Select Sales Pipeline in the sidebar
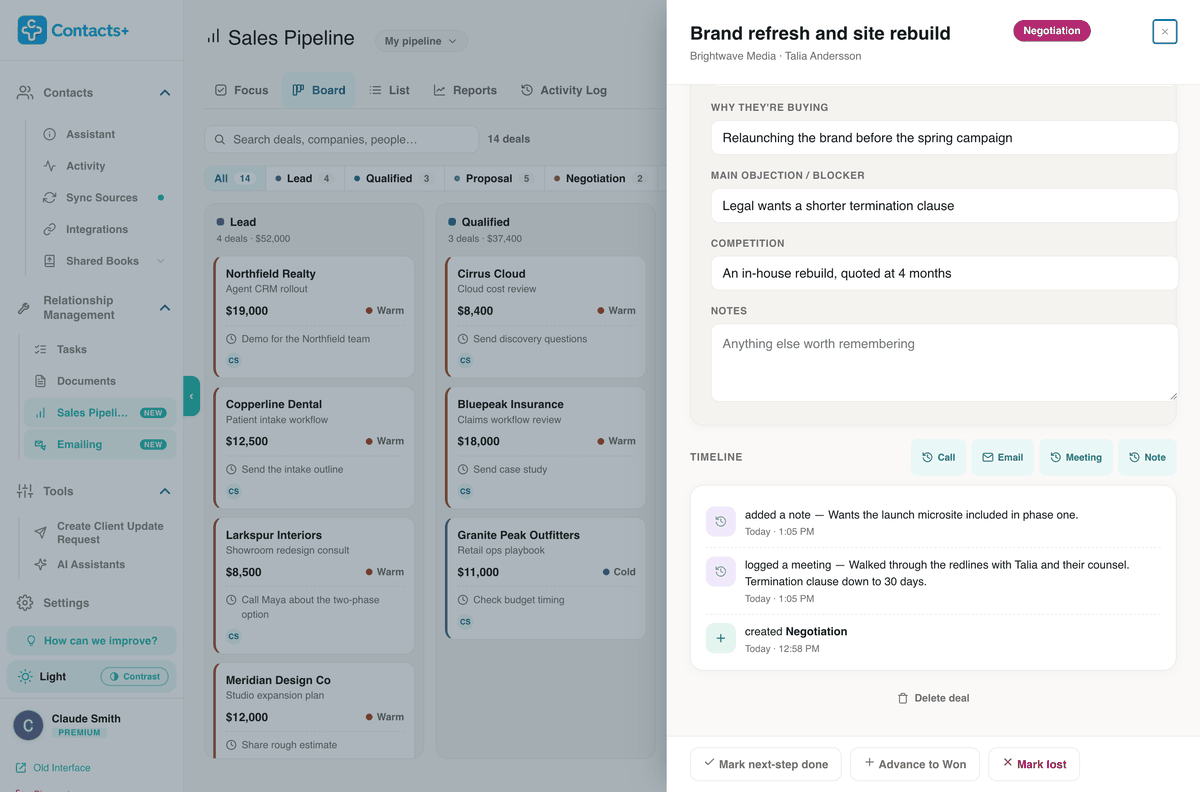The image size is (1200, 792). click(x=100, y=412)
